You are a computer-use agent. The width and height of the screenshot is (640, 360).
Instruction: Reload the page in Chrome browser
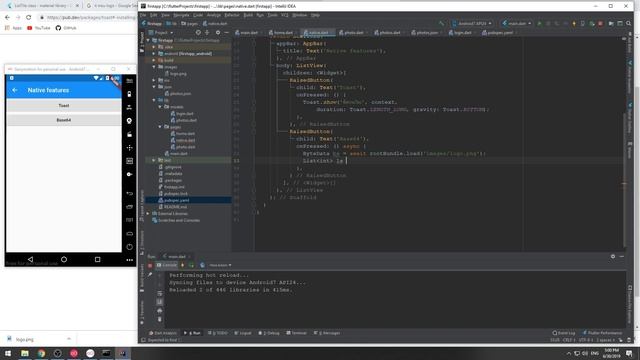28,17
